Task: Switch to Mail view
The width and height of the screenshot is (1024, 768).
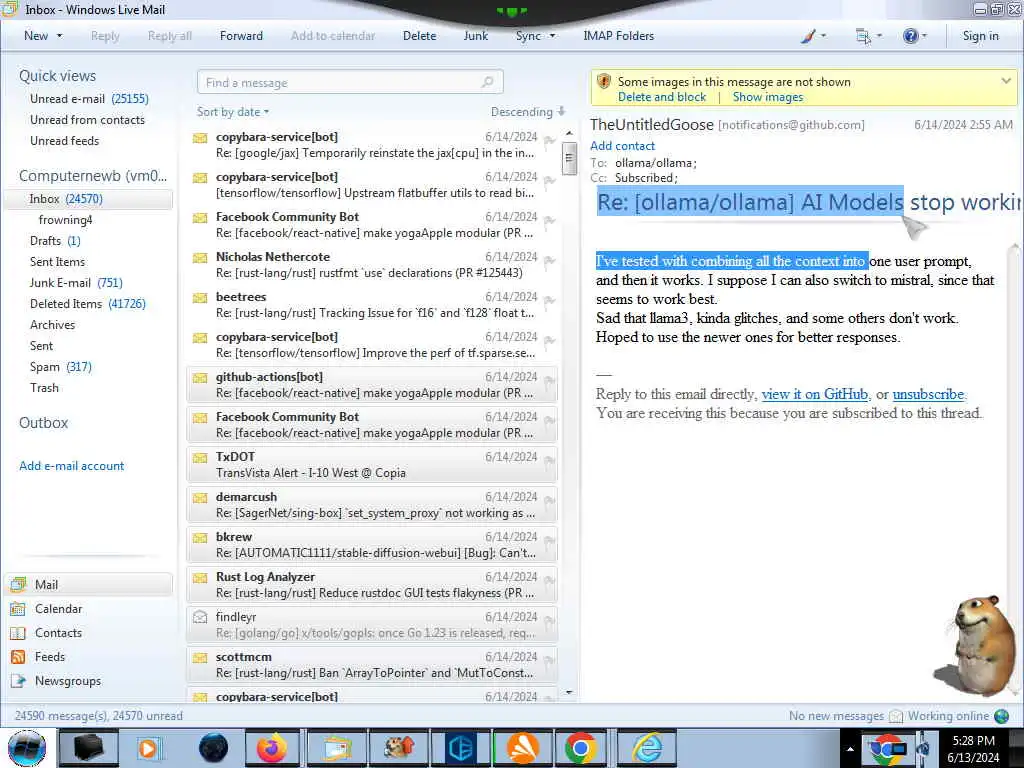Action: [88, 584]
